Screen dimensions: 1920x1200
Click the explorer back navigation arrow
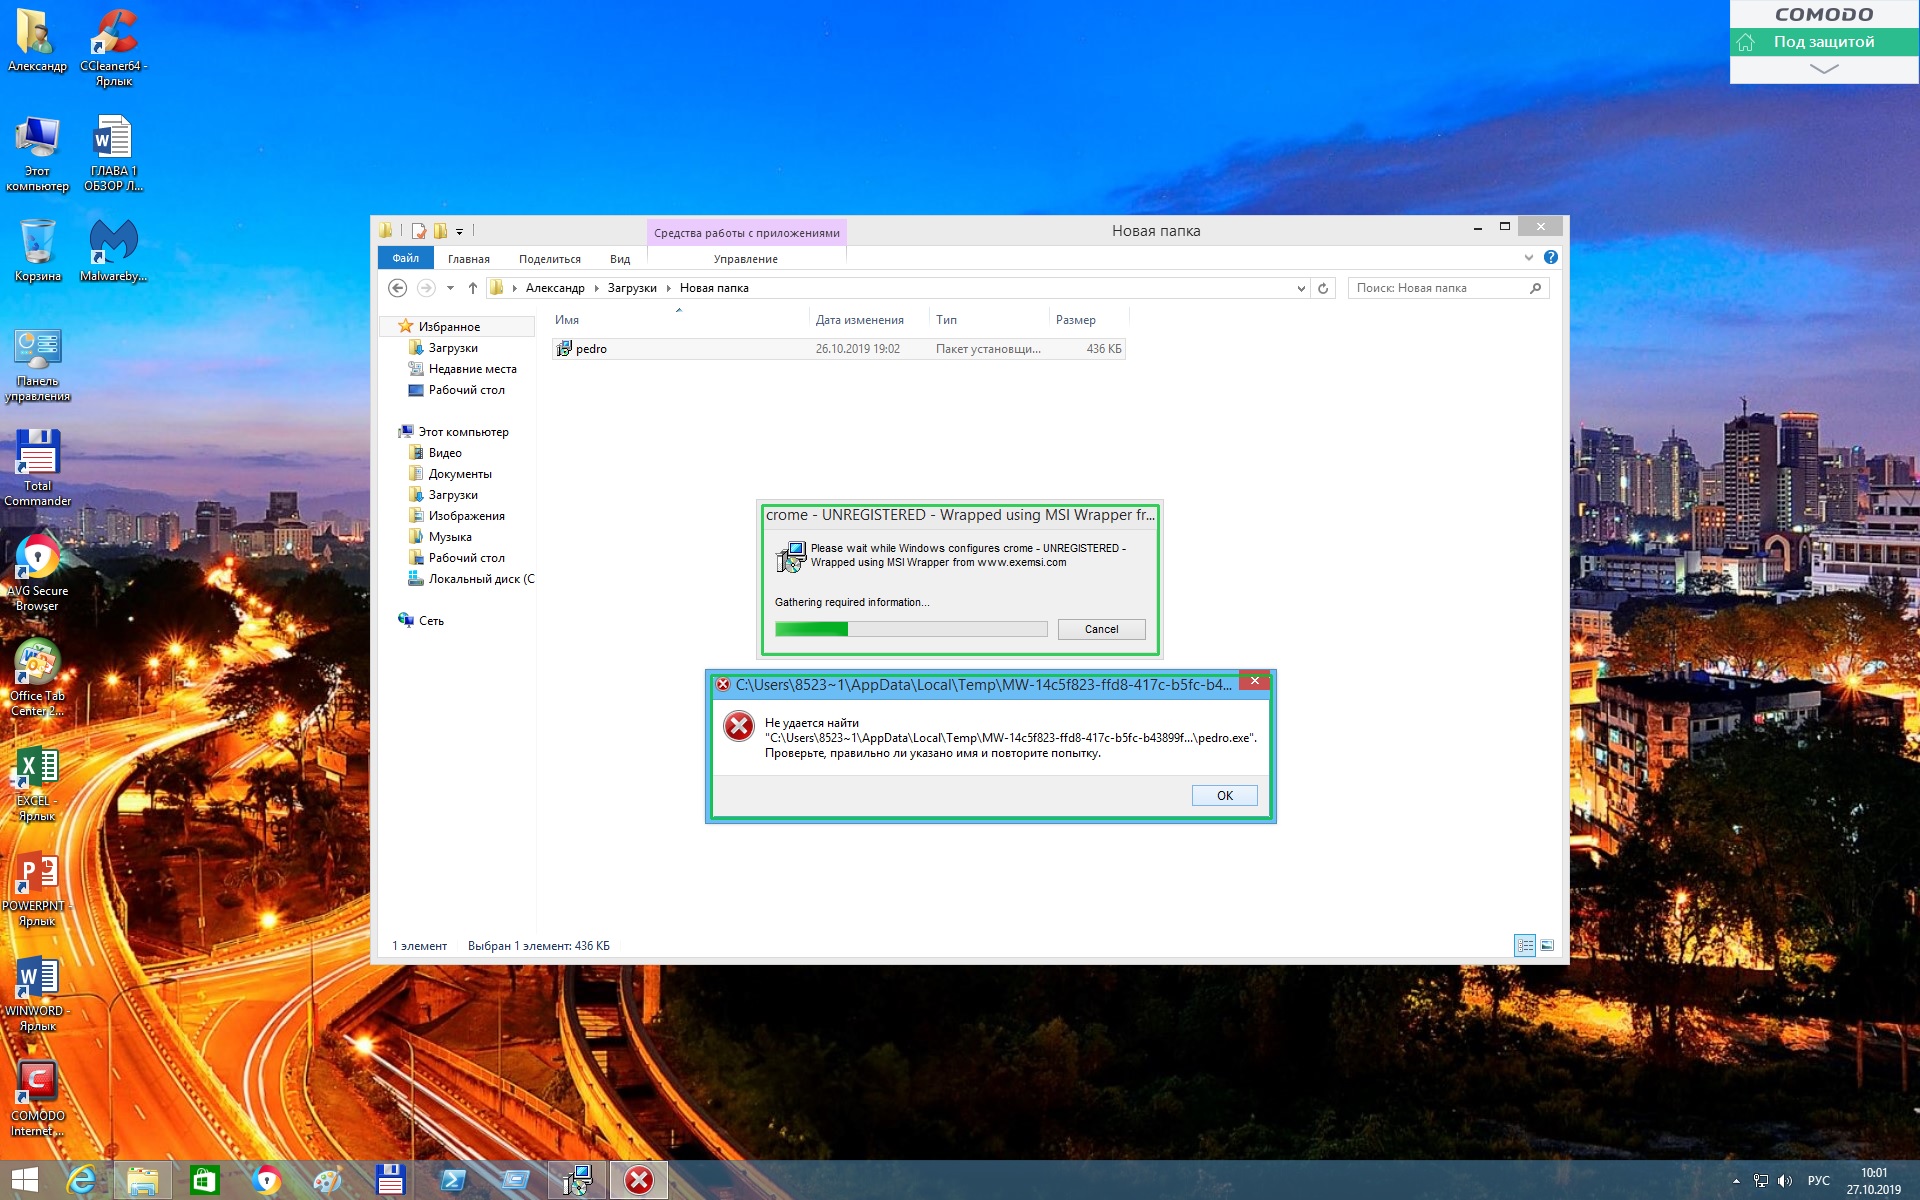click(397, 288)
